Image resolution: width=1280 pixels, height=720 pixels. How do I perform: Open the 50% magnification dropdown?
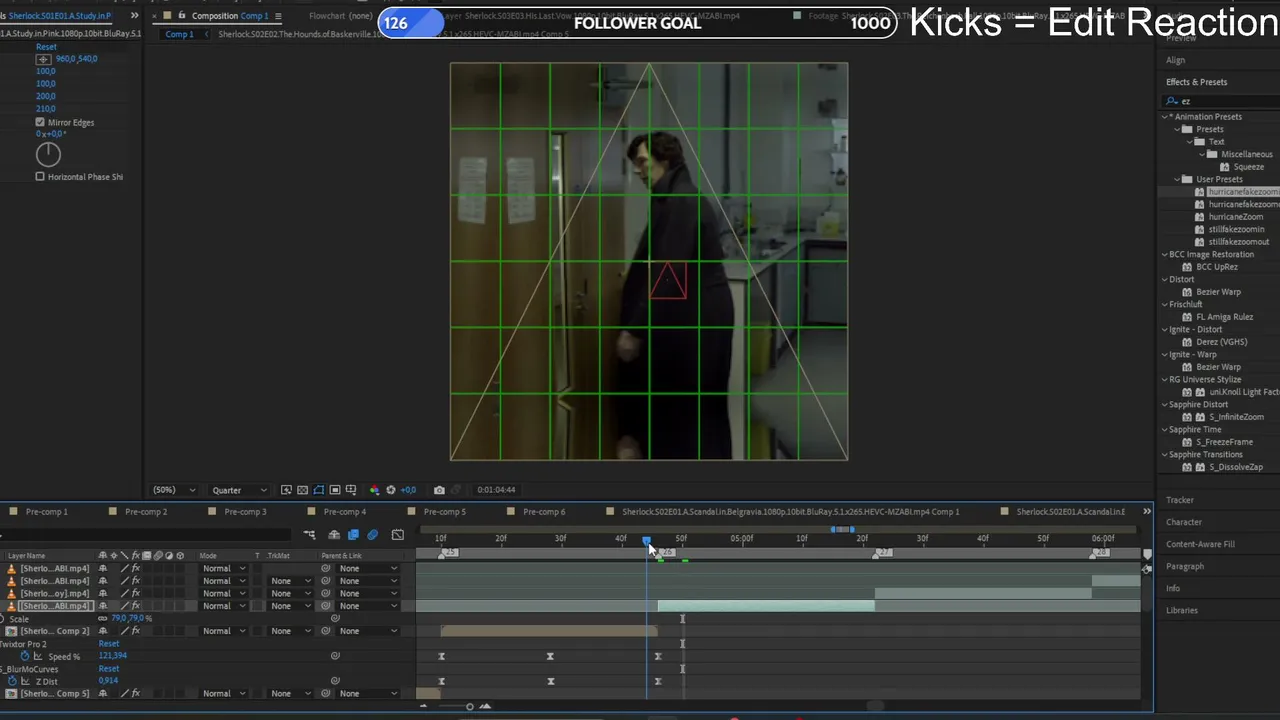pyautogui.click(x=173, y=490)
